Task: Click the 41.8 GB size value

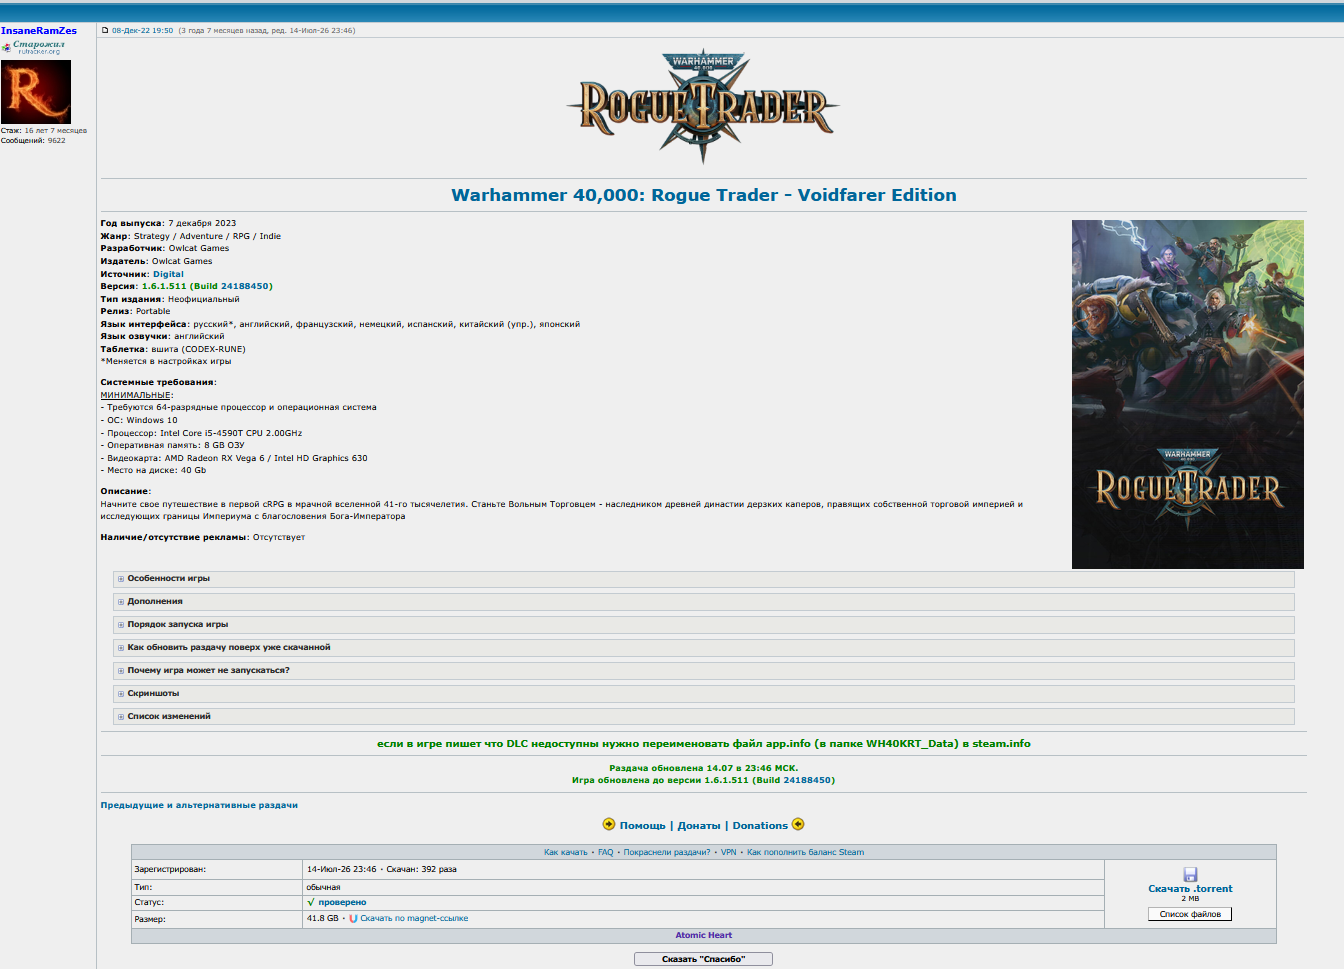Action: [x=323, y=918]
